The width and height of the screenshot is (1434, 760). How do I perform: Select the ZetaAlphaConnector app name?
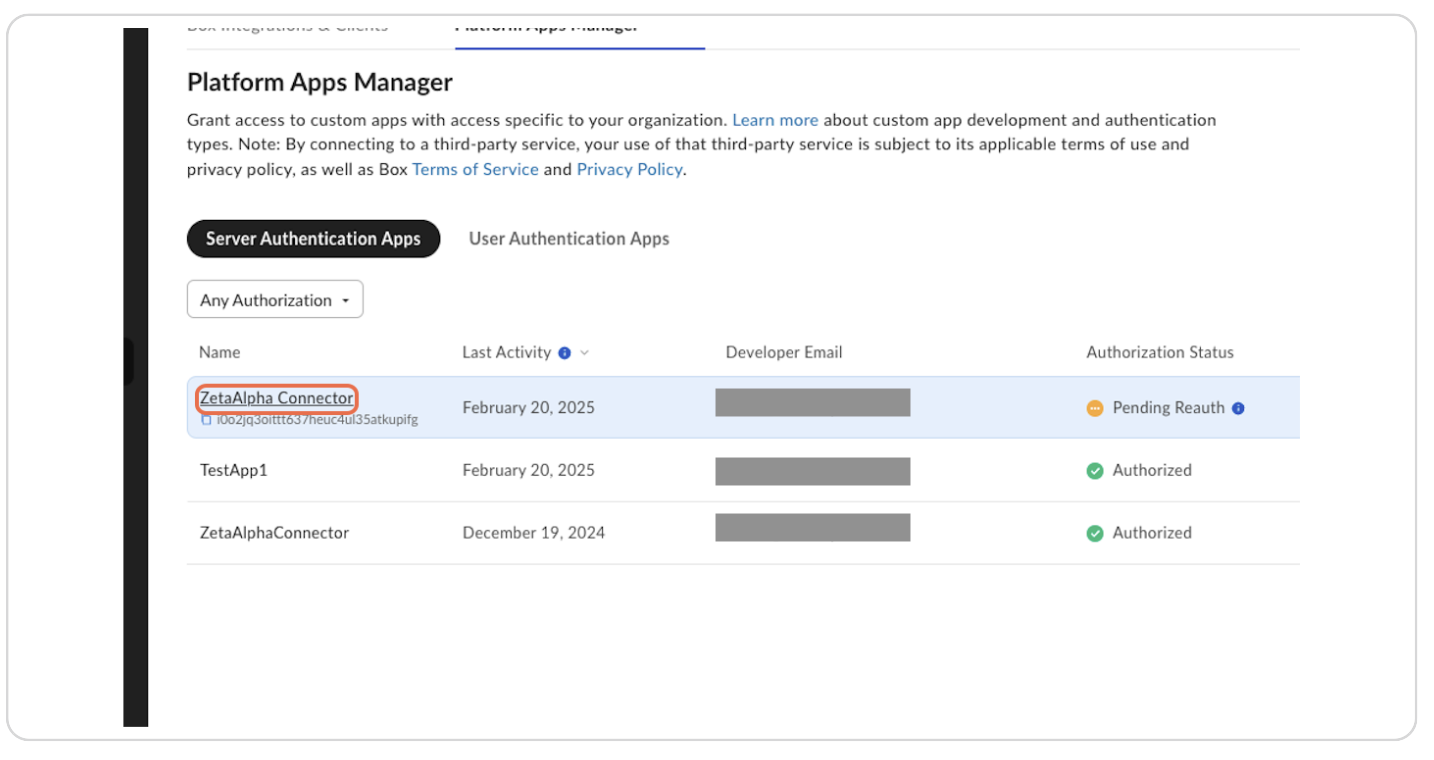(274, 533)
